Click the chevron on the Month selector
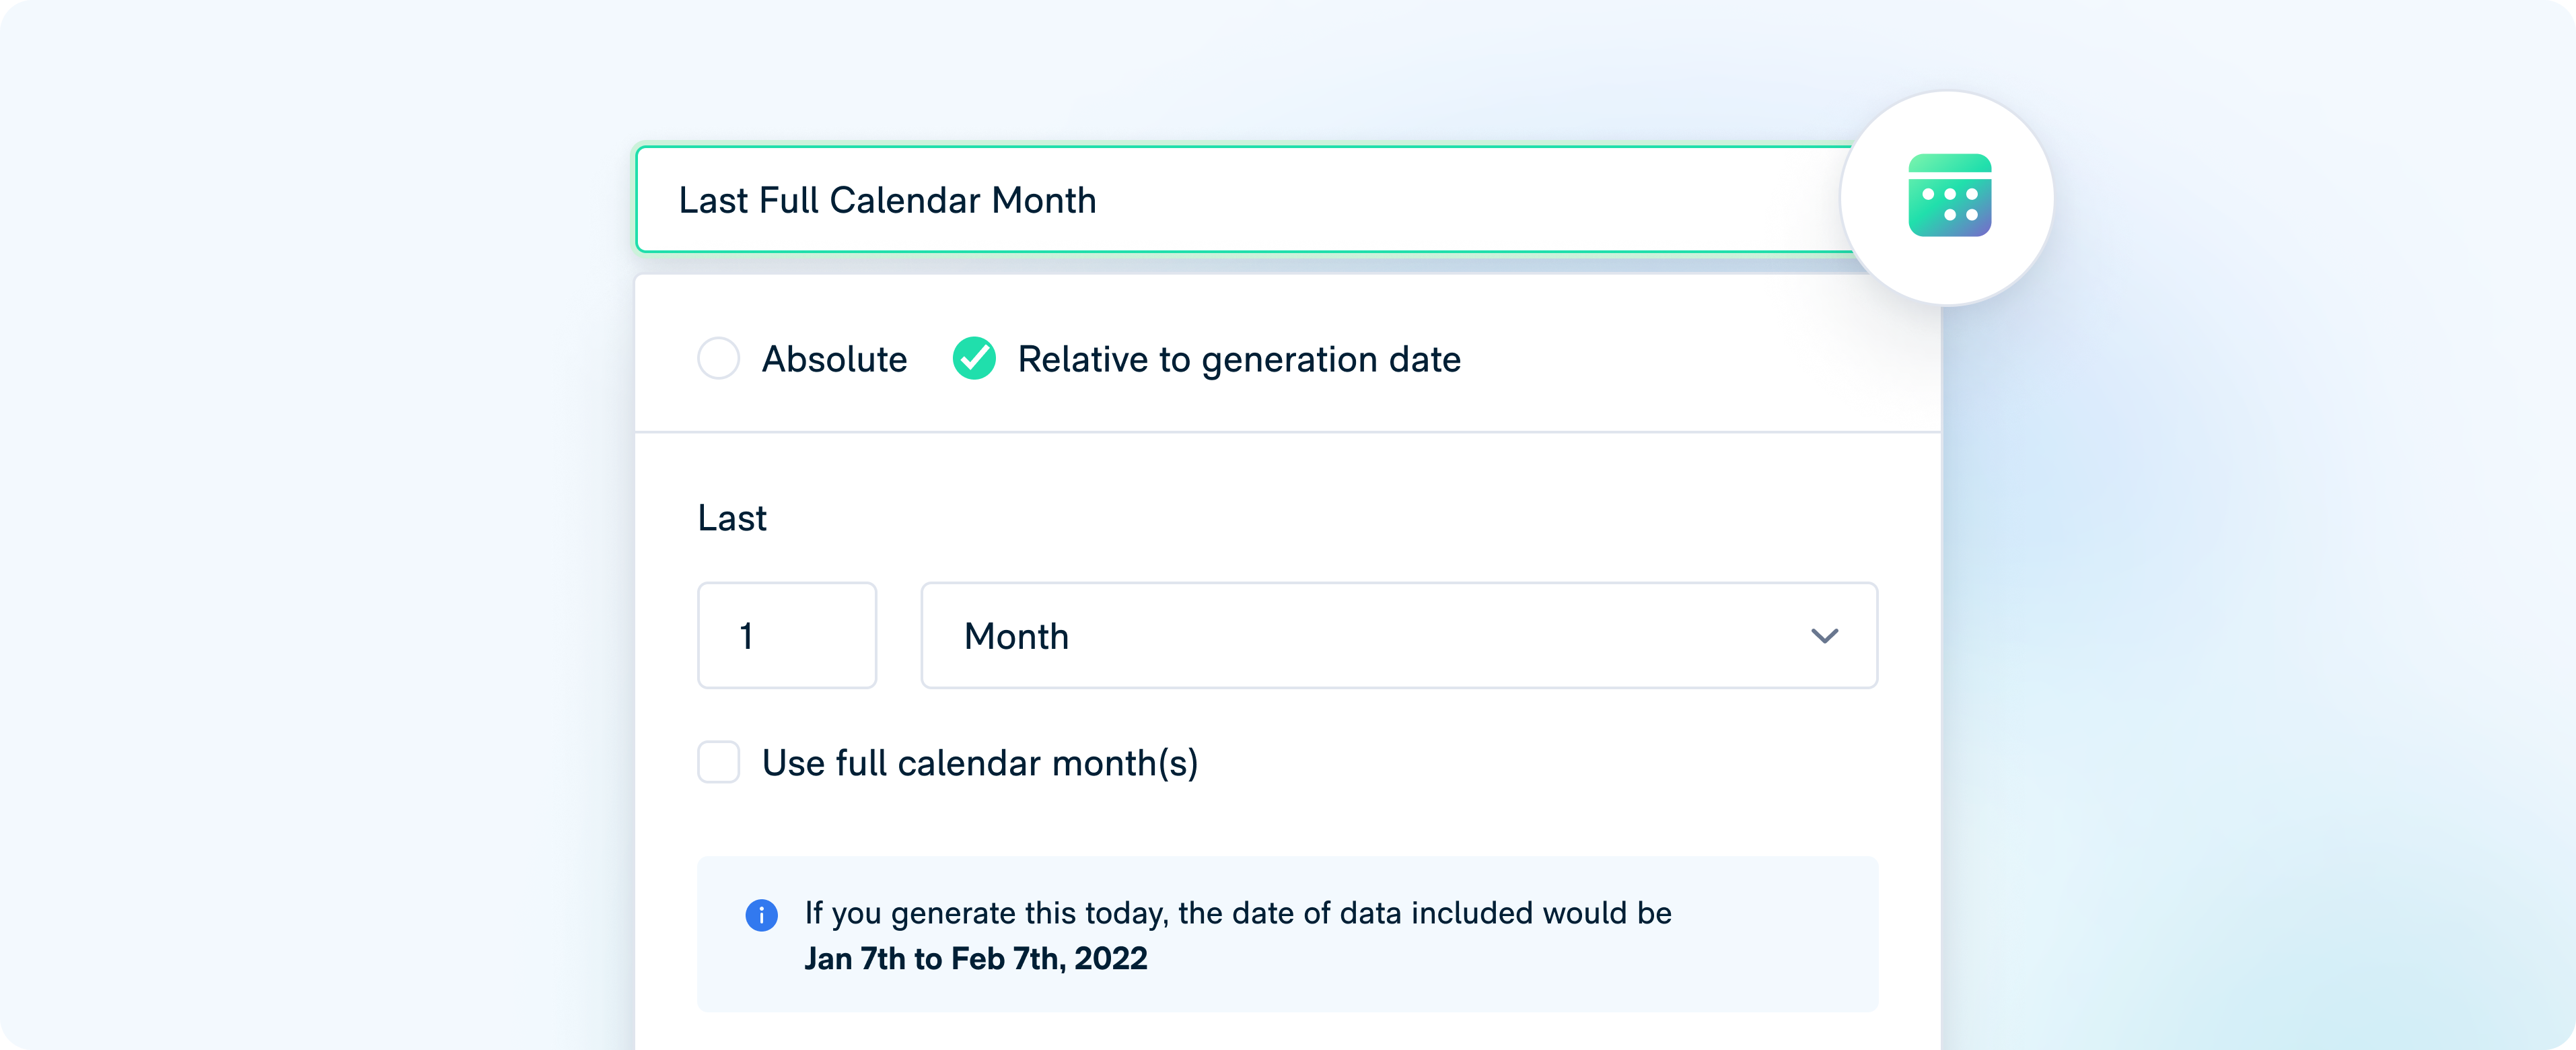This screenshot has width=2576, height=1050. [1825, 635]
